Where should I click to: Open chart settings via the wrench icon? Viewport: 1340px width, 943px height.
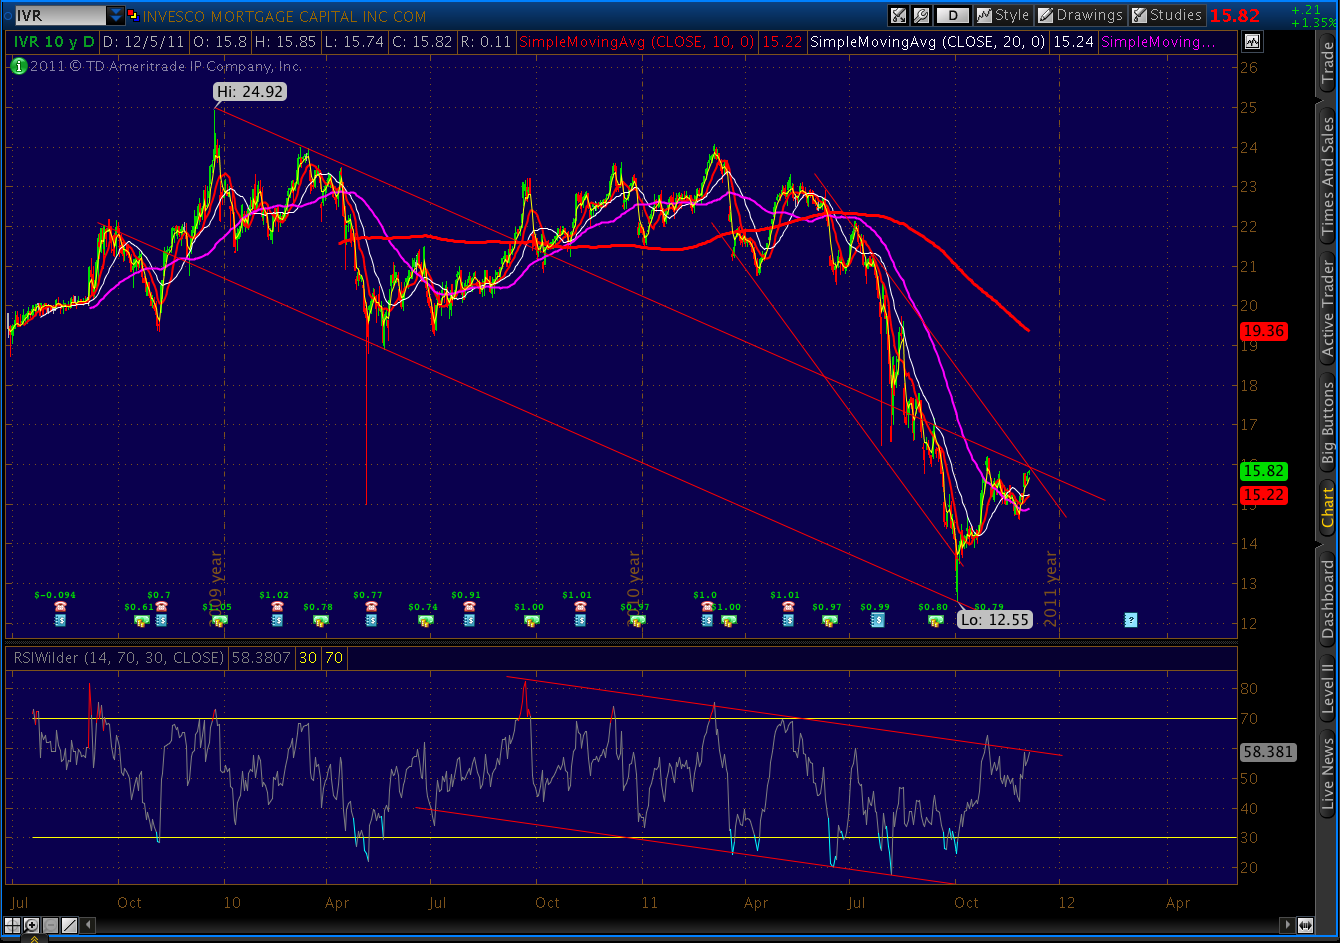click(x=921, y=15)
